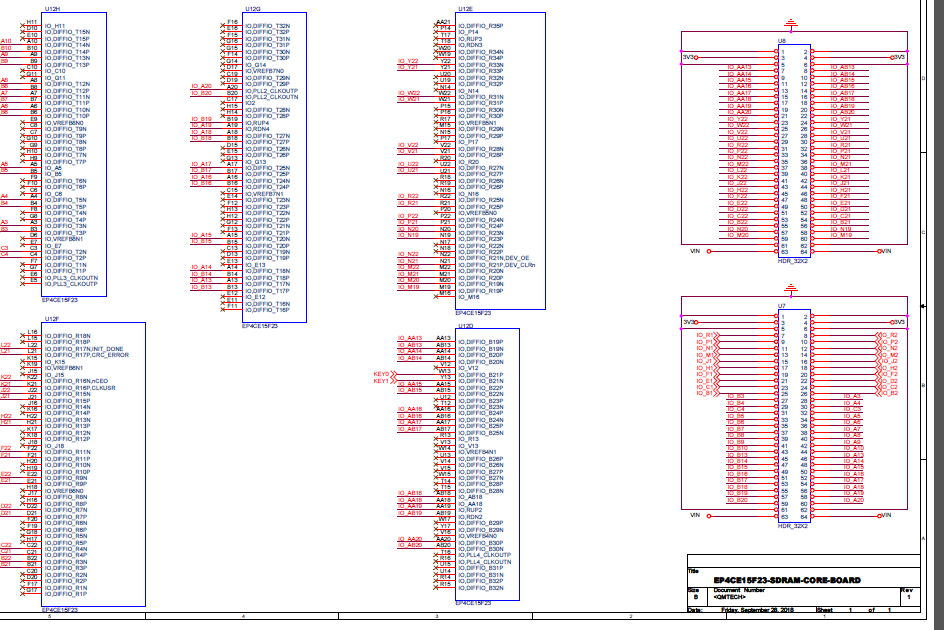Select right 3V3 power port of U8
This screenshot has height=630, width=944.
coord(898,57)
